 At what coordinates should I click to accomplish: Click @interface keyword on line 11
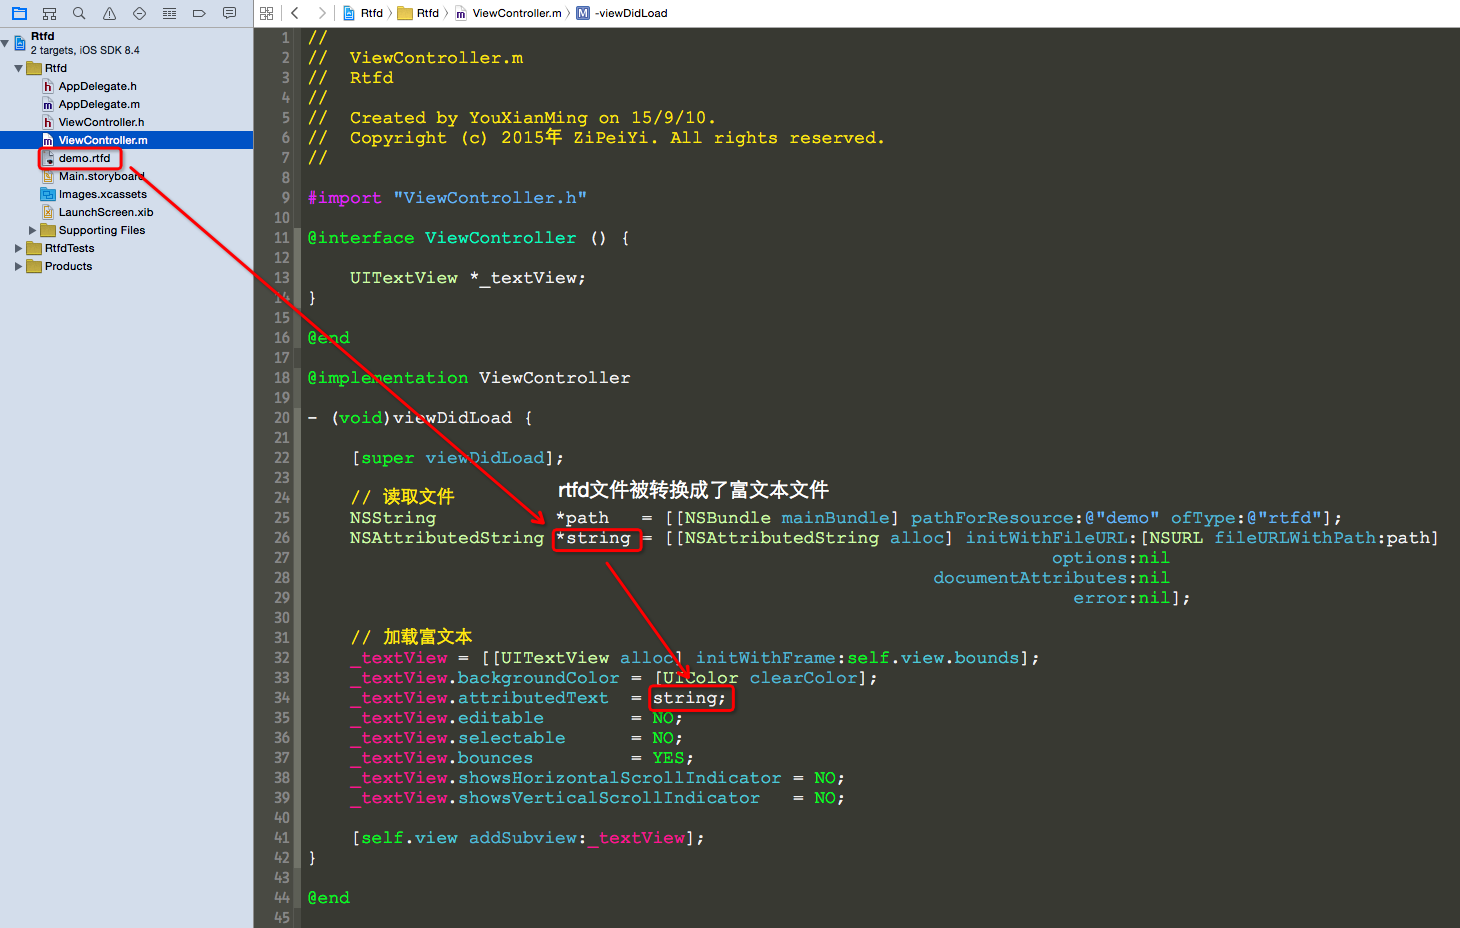(x=360, y=238)
